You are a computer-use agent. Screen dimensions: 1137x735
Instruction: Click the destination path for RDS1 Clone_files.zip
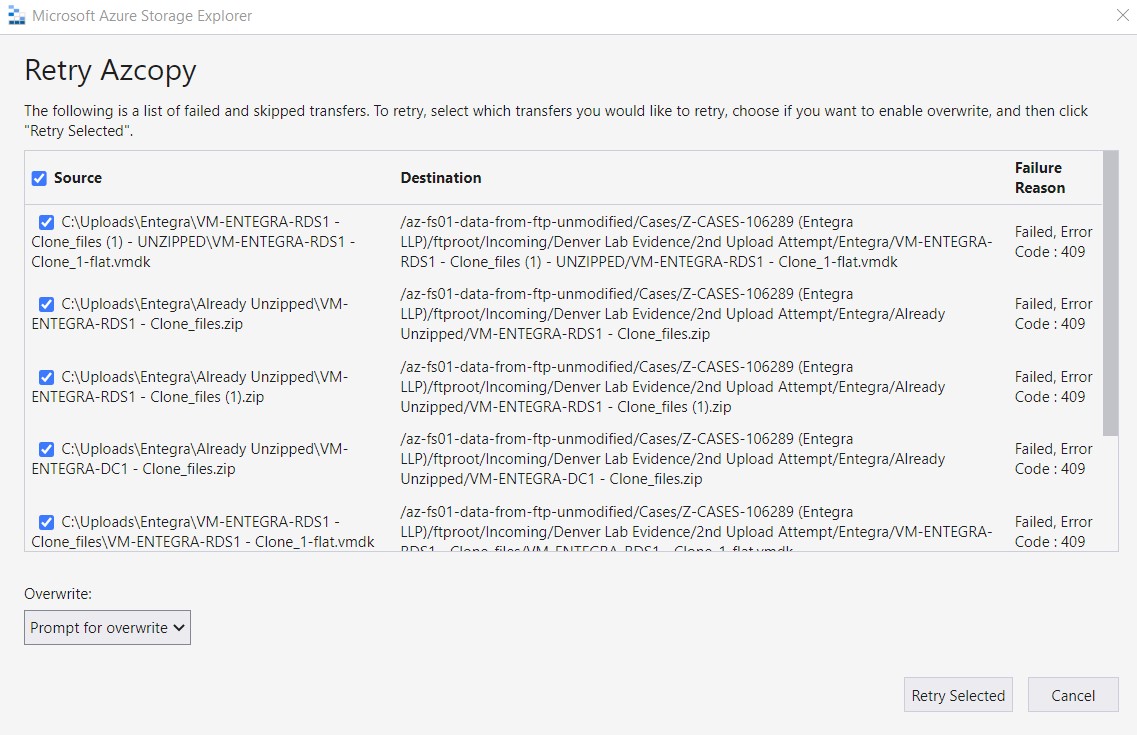click(x=673, y=314)
